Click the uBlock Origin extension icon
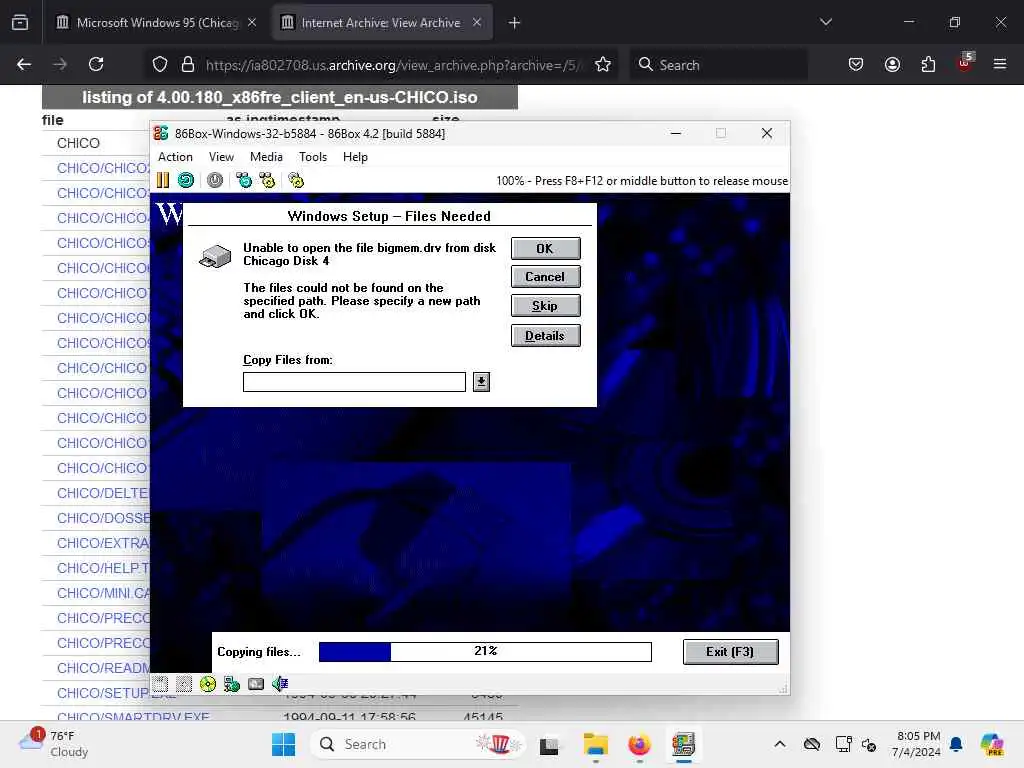The image size is (1024, 768). [x=965, y=63]
